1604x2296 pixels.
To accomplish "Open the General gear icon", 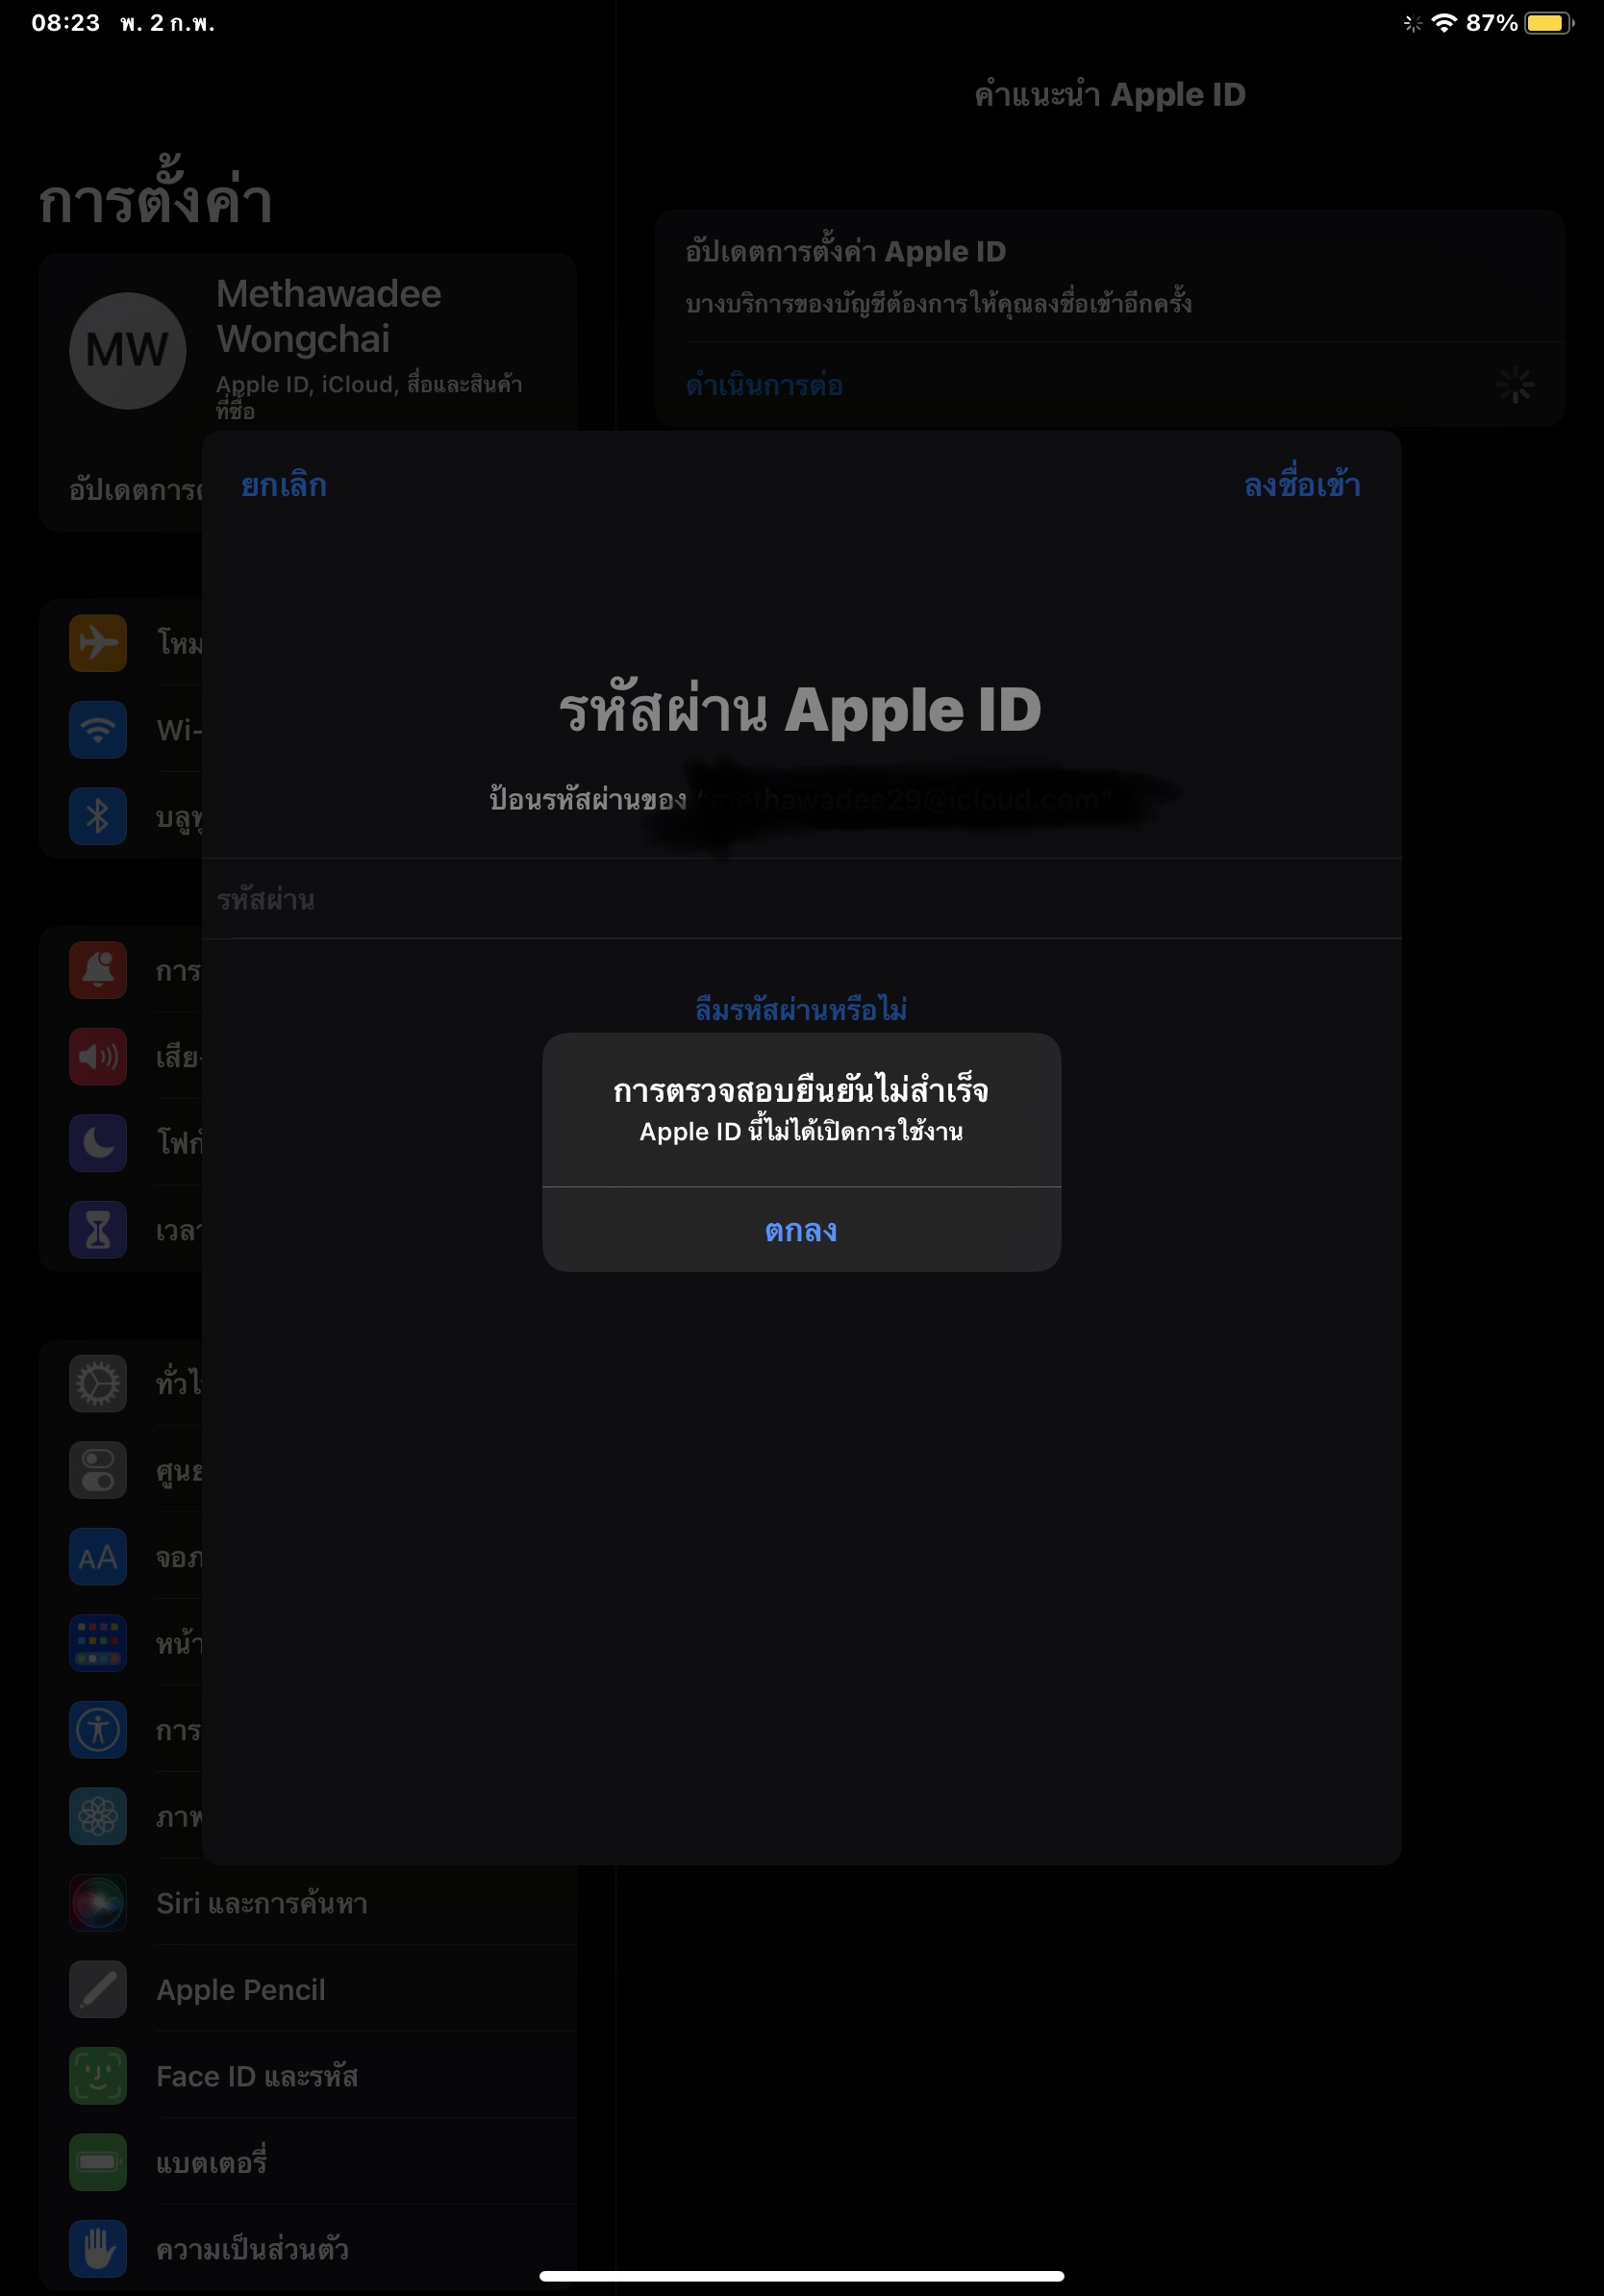I will (x=98, y=1383).
